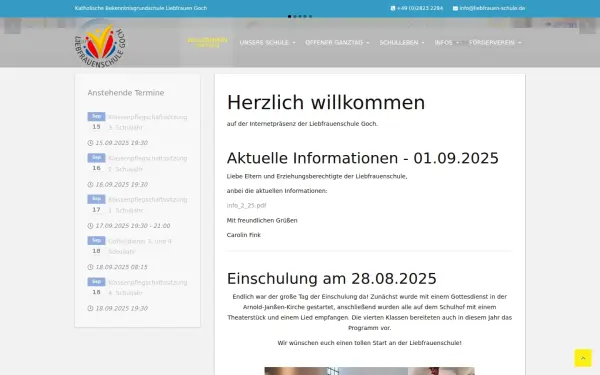Select the active first slideshow indicator dot

pos(289,16)
